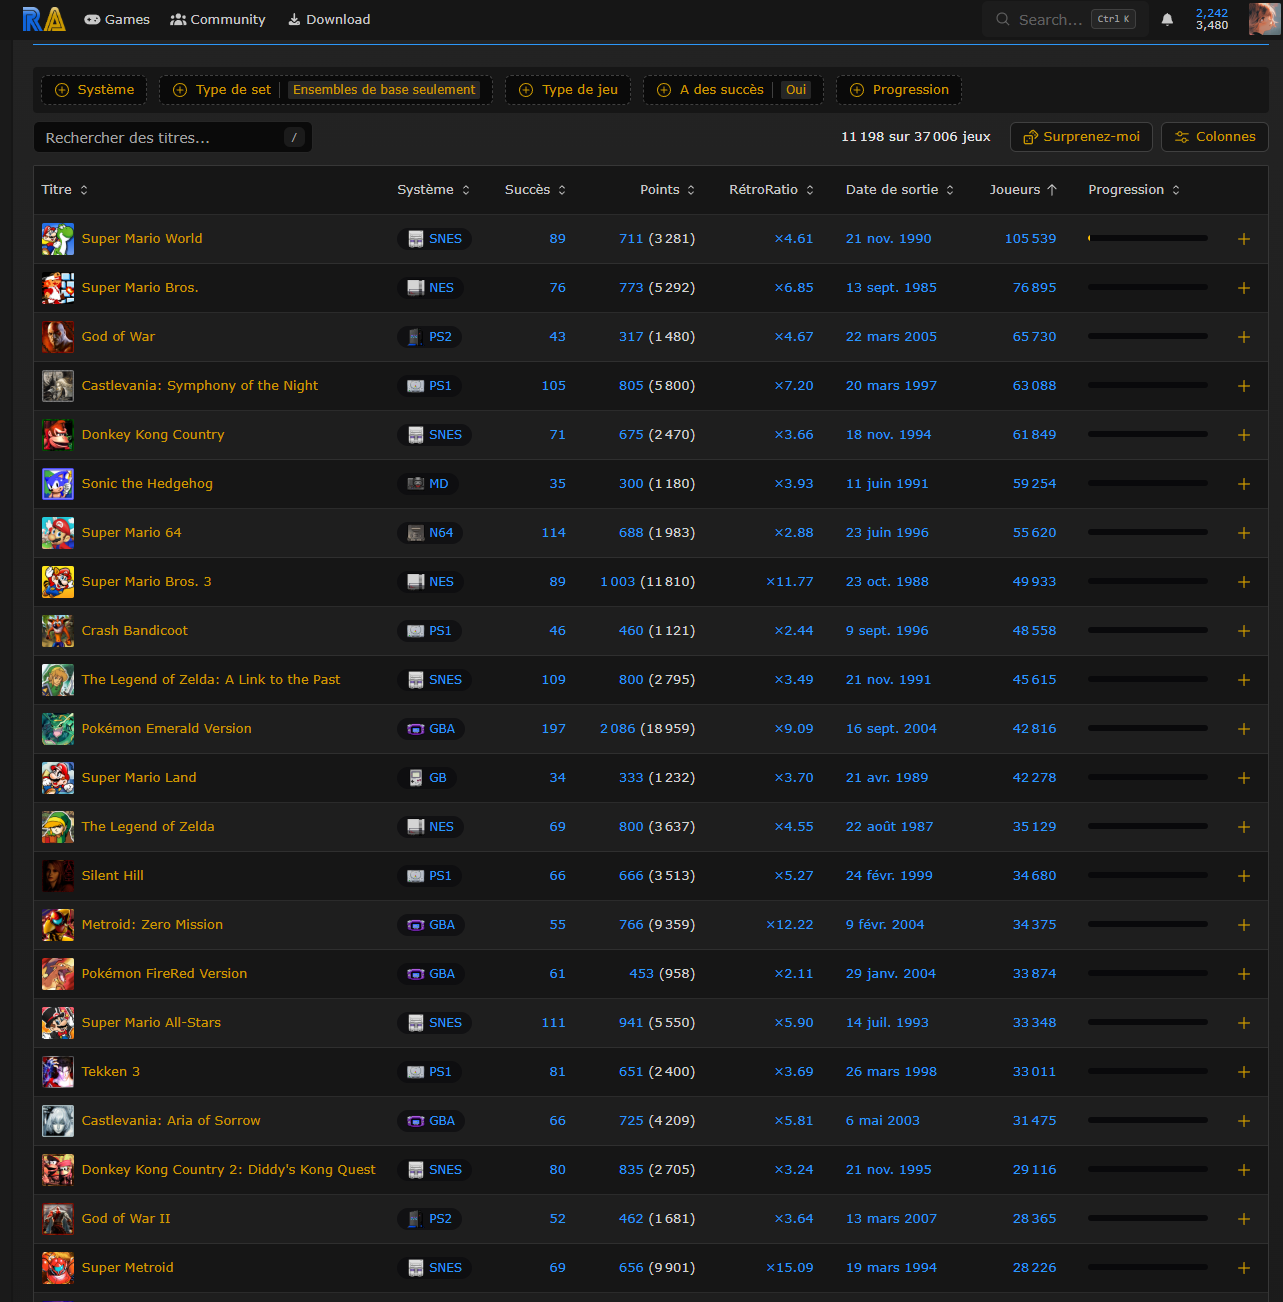Click Super Mario 64 progression bar

tap(1148, 533)
